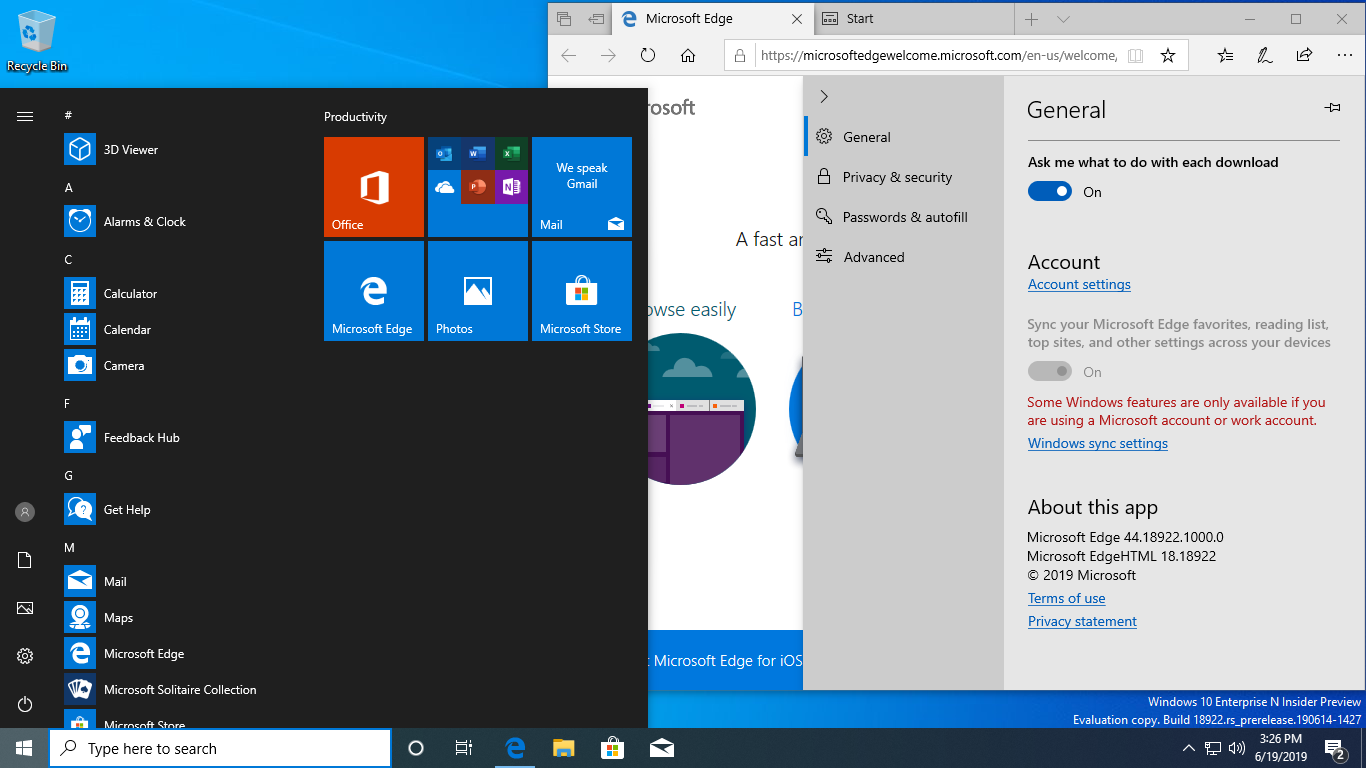Open Cortana circle on taskbar
Image resolution: width=1366 pixels, height=768 pixels.
[x=416, y=748]
